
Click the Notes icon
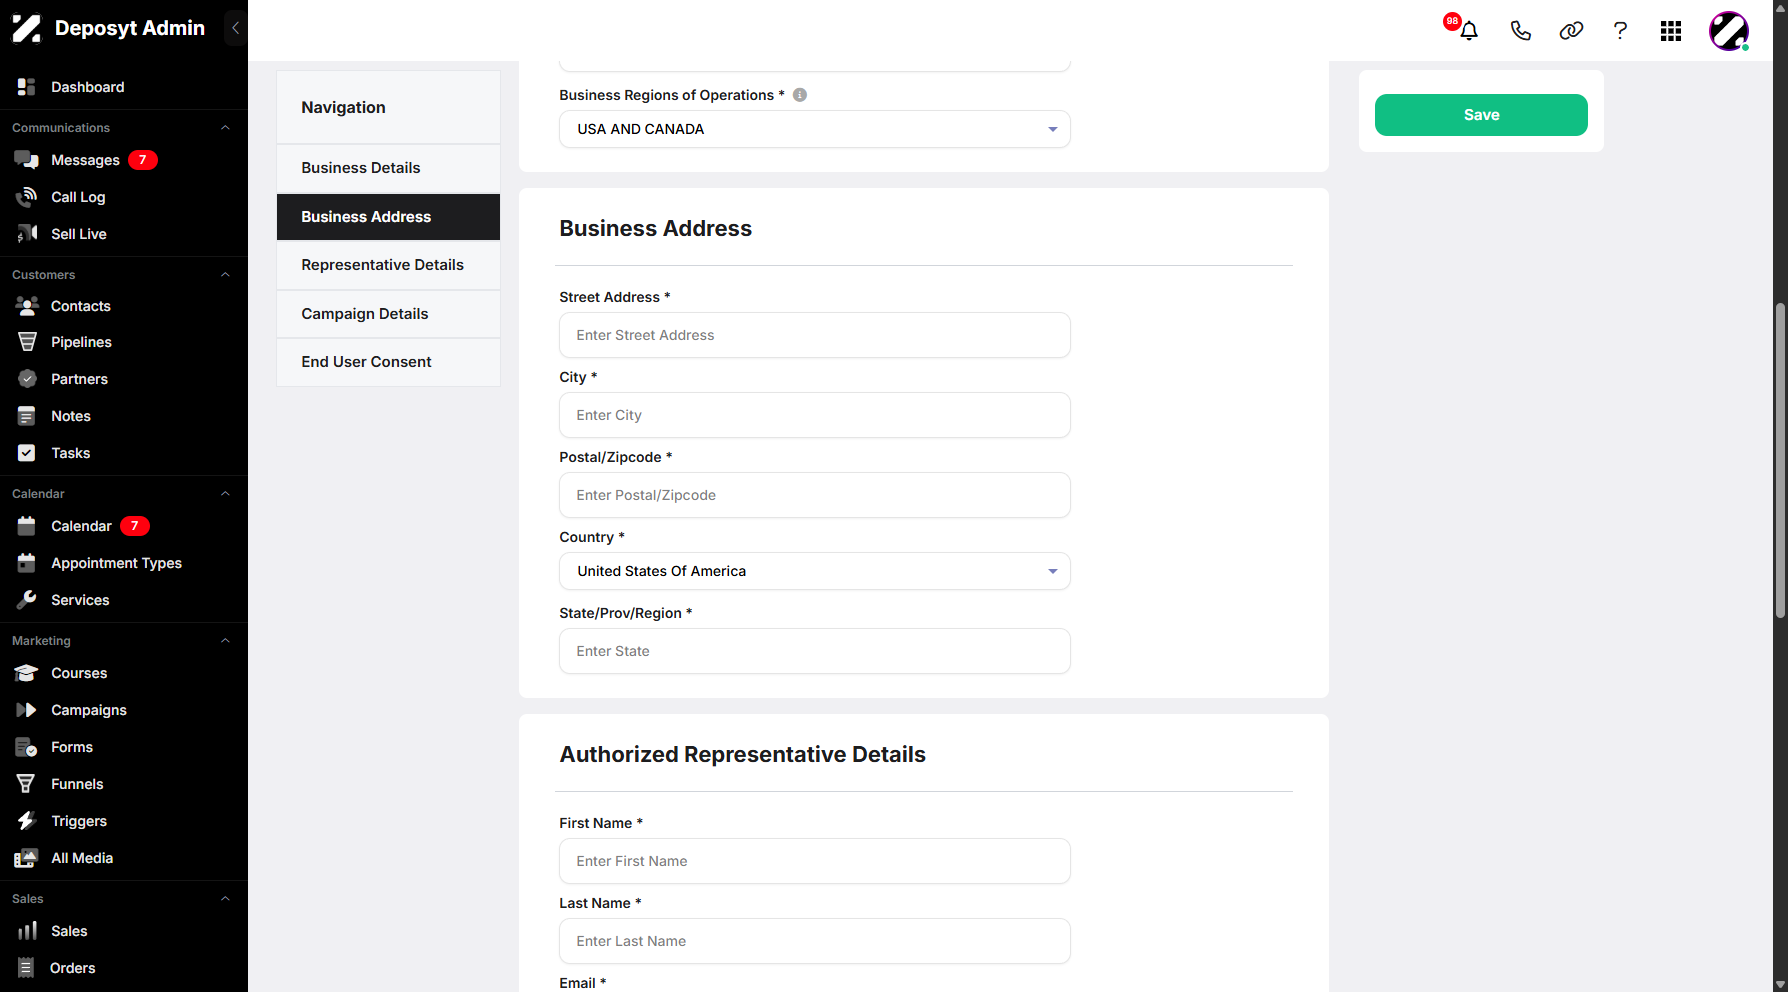[x=27, y=416]
